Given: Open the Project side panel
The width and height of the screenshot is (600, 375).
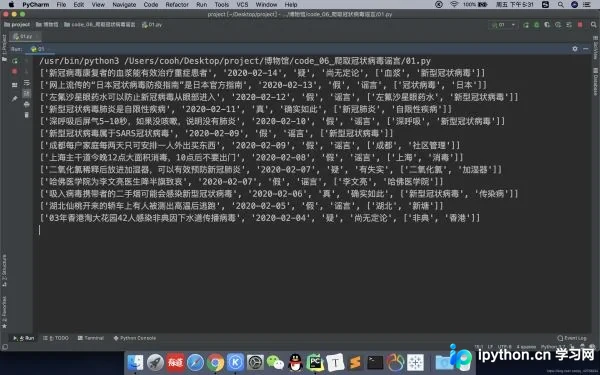Looking at the screenshot, I should pos(4,48).
